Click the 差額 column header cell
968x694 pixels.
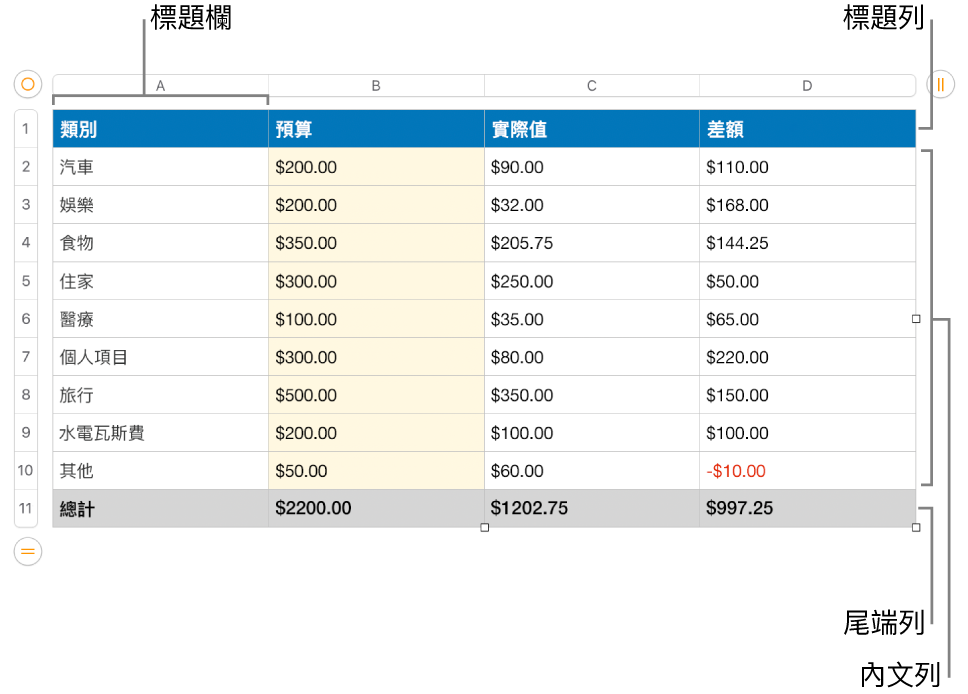pos(807,128)
